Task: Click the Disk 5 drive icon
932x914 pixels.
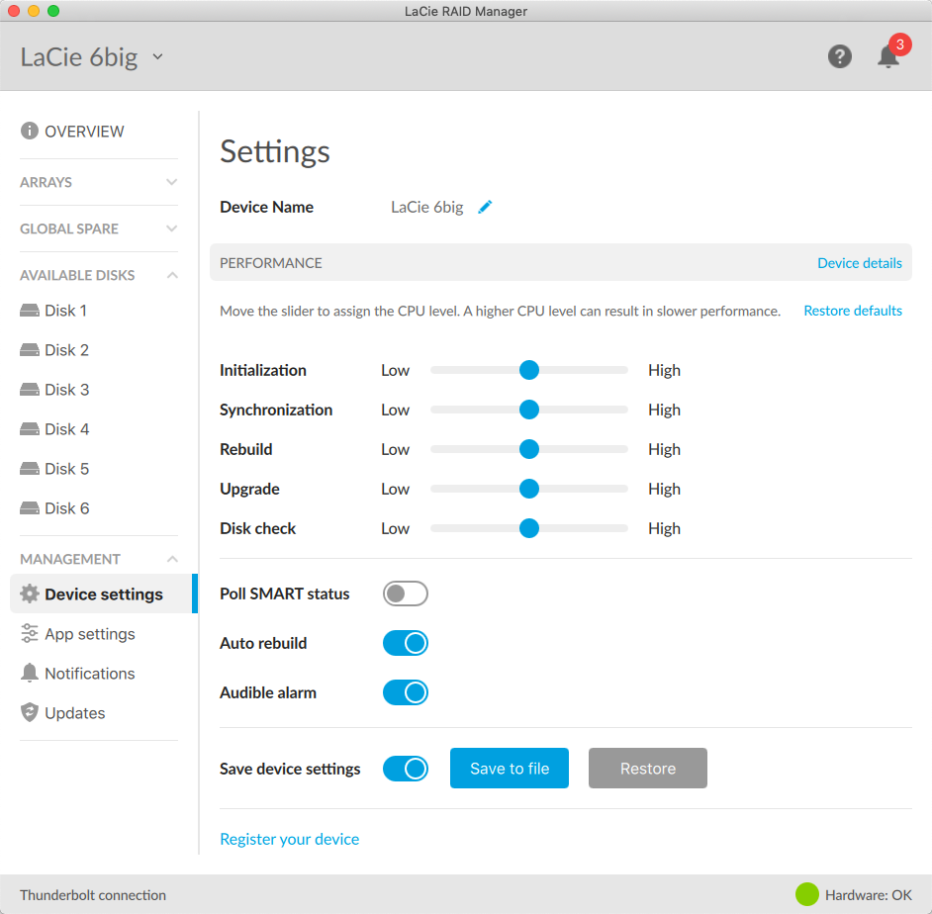Action: tap(29, 469)
